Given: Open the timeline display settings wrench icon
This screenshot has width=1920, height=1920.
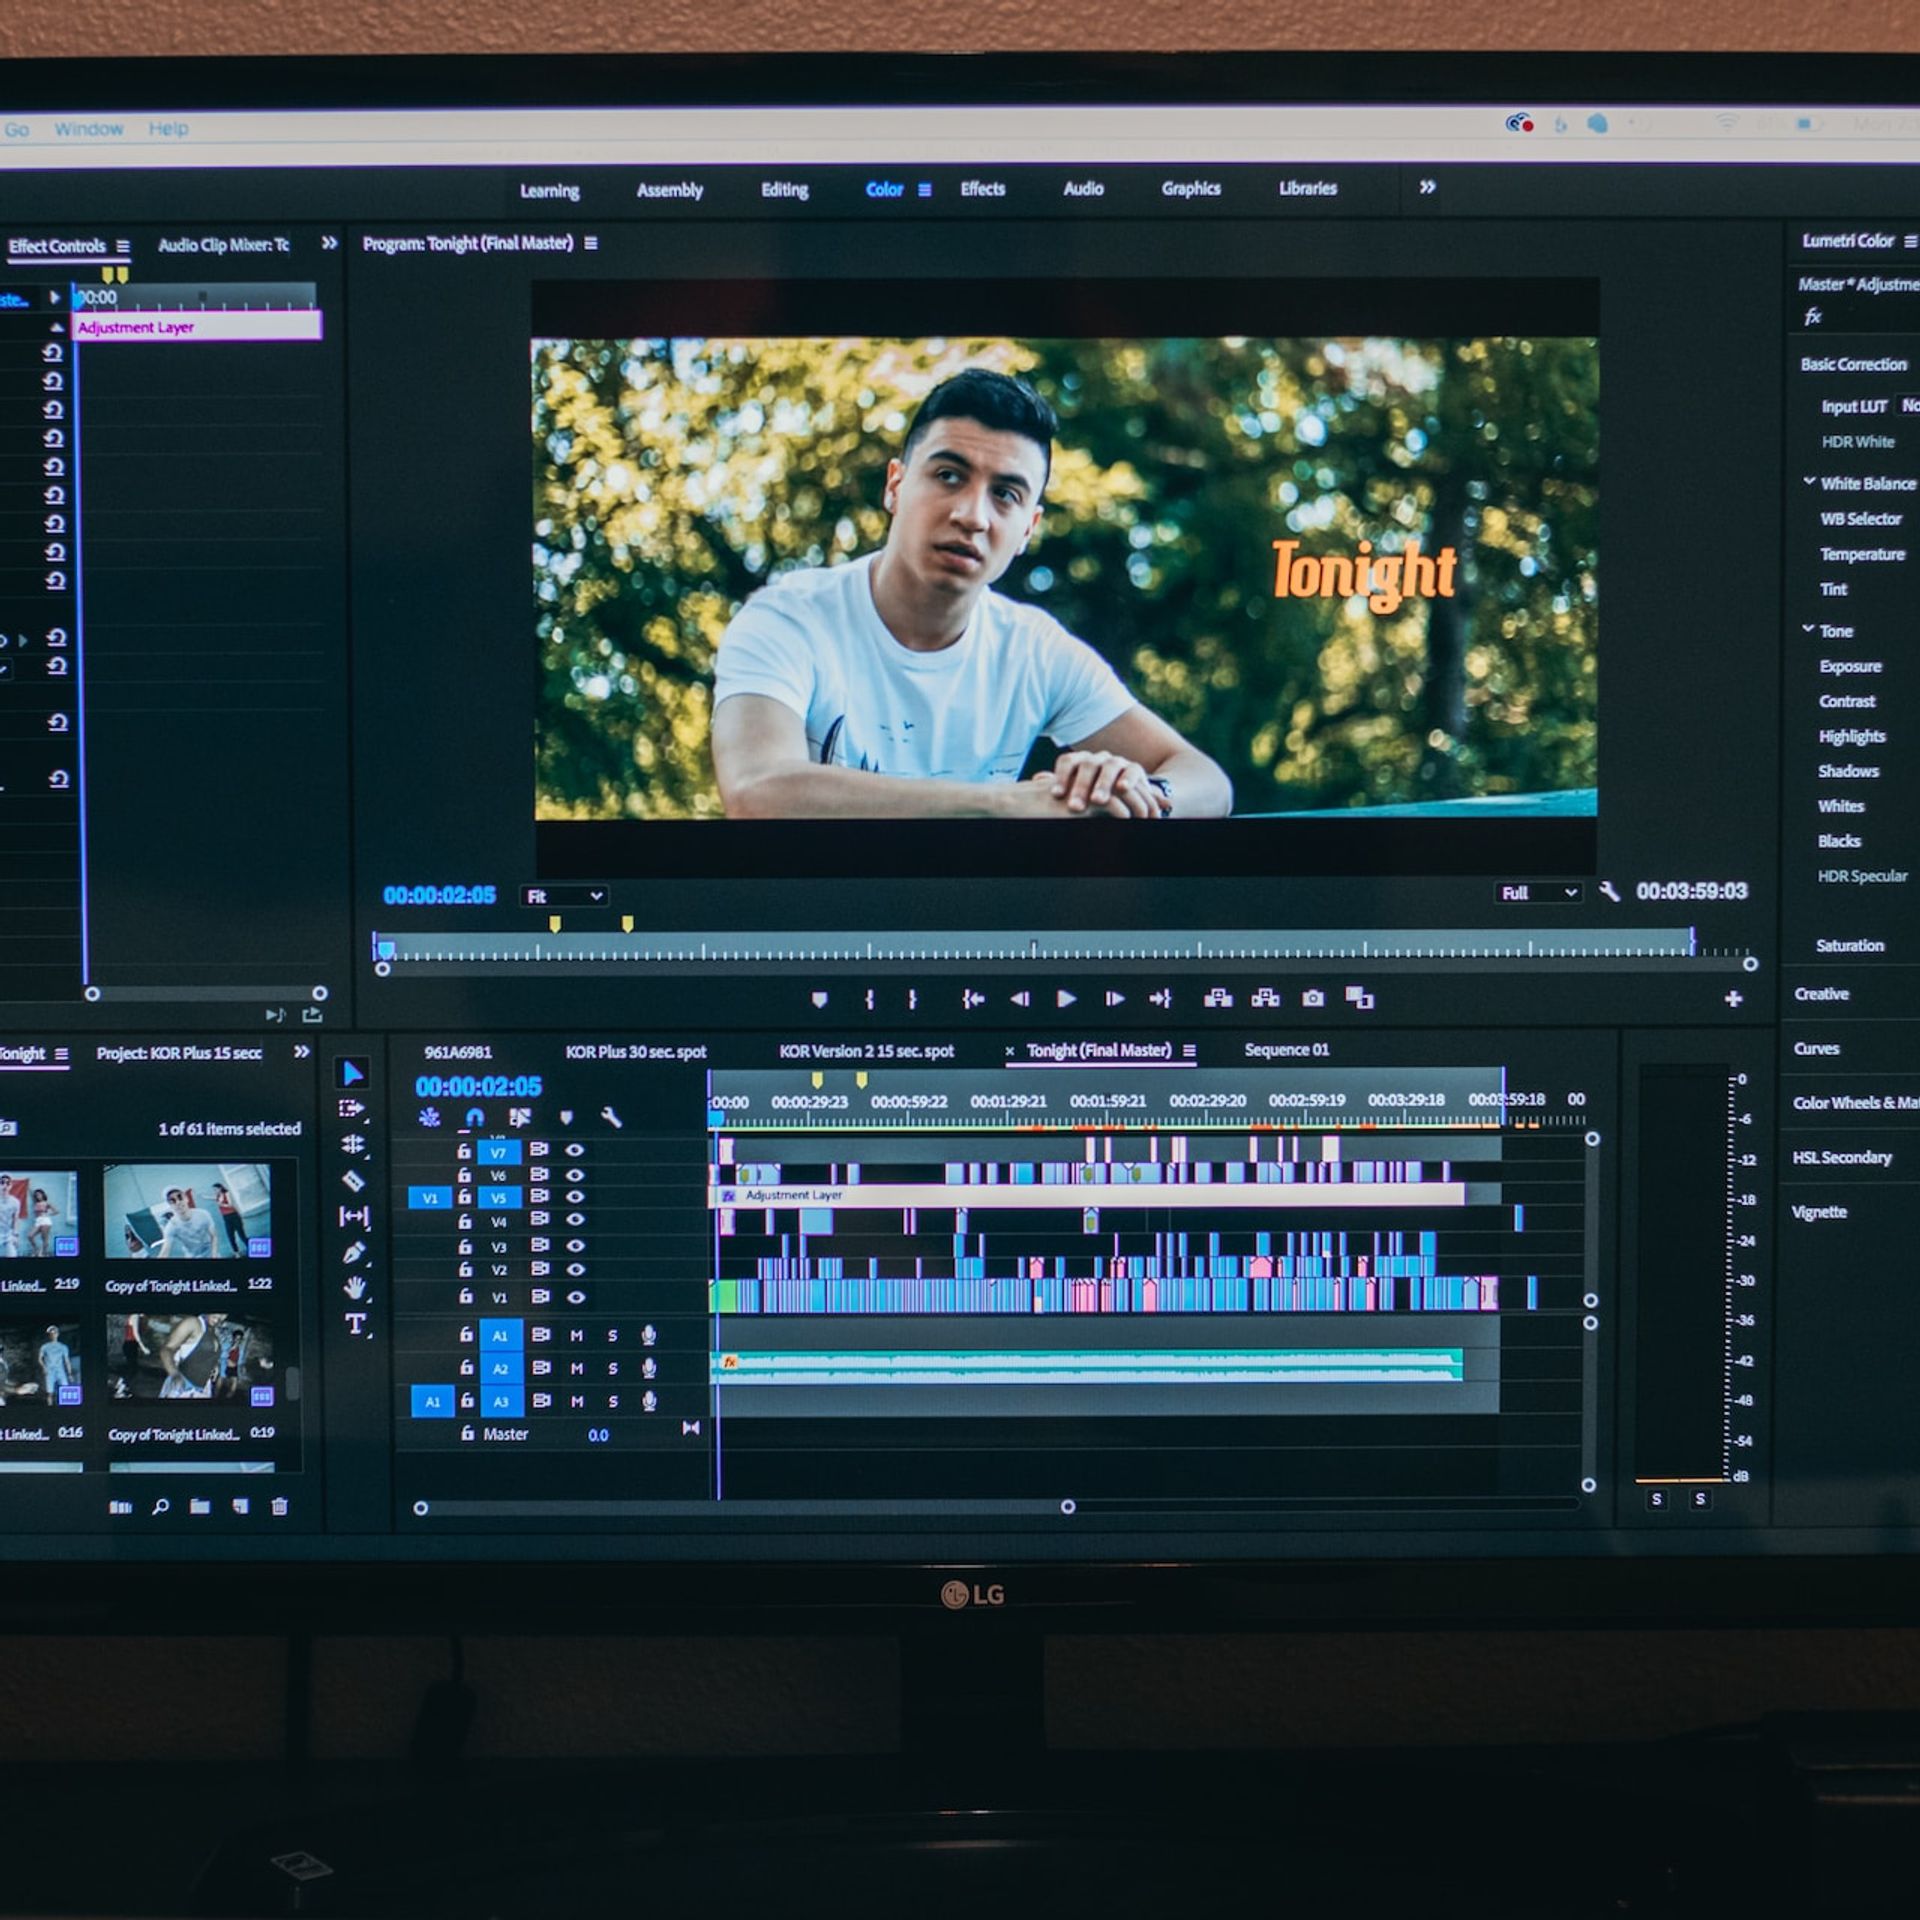Looking at the screenshot, I should tap(614, 1118).
